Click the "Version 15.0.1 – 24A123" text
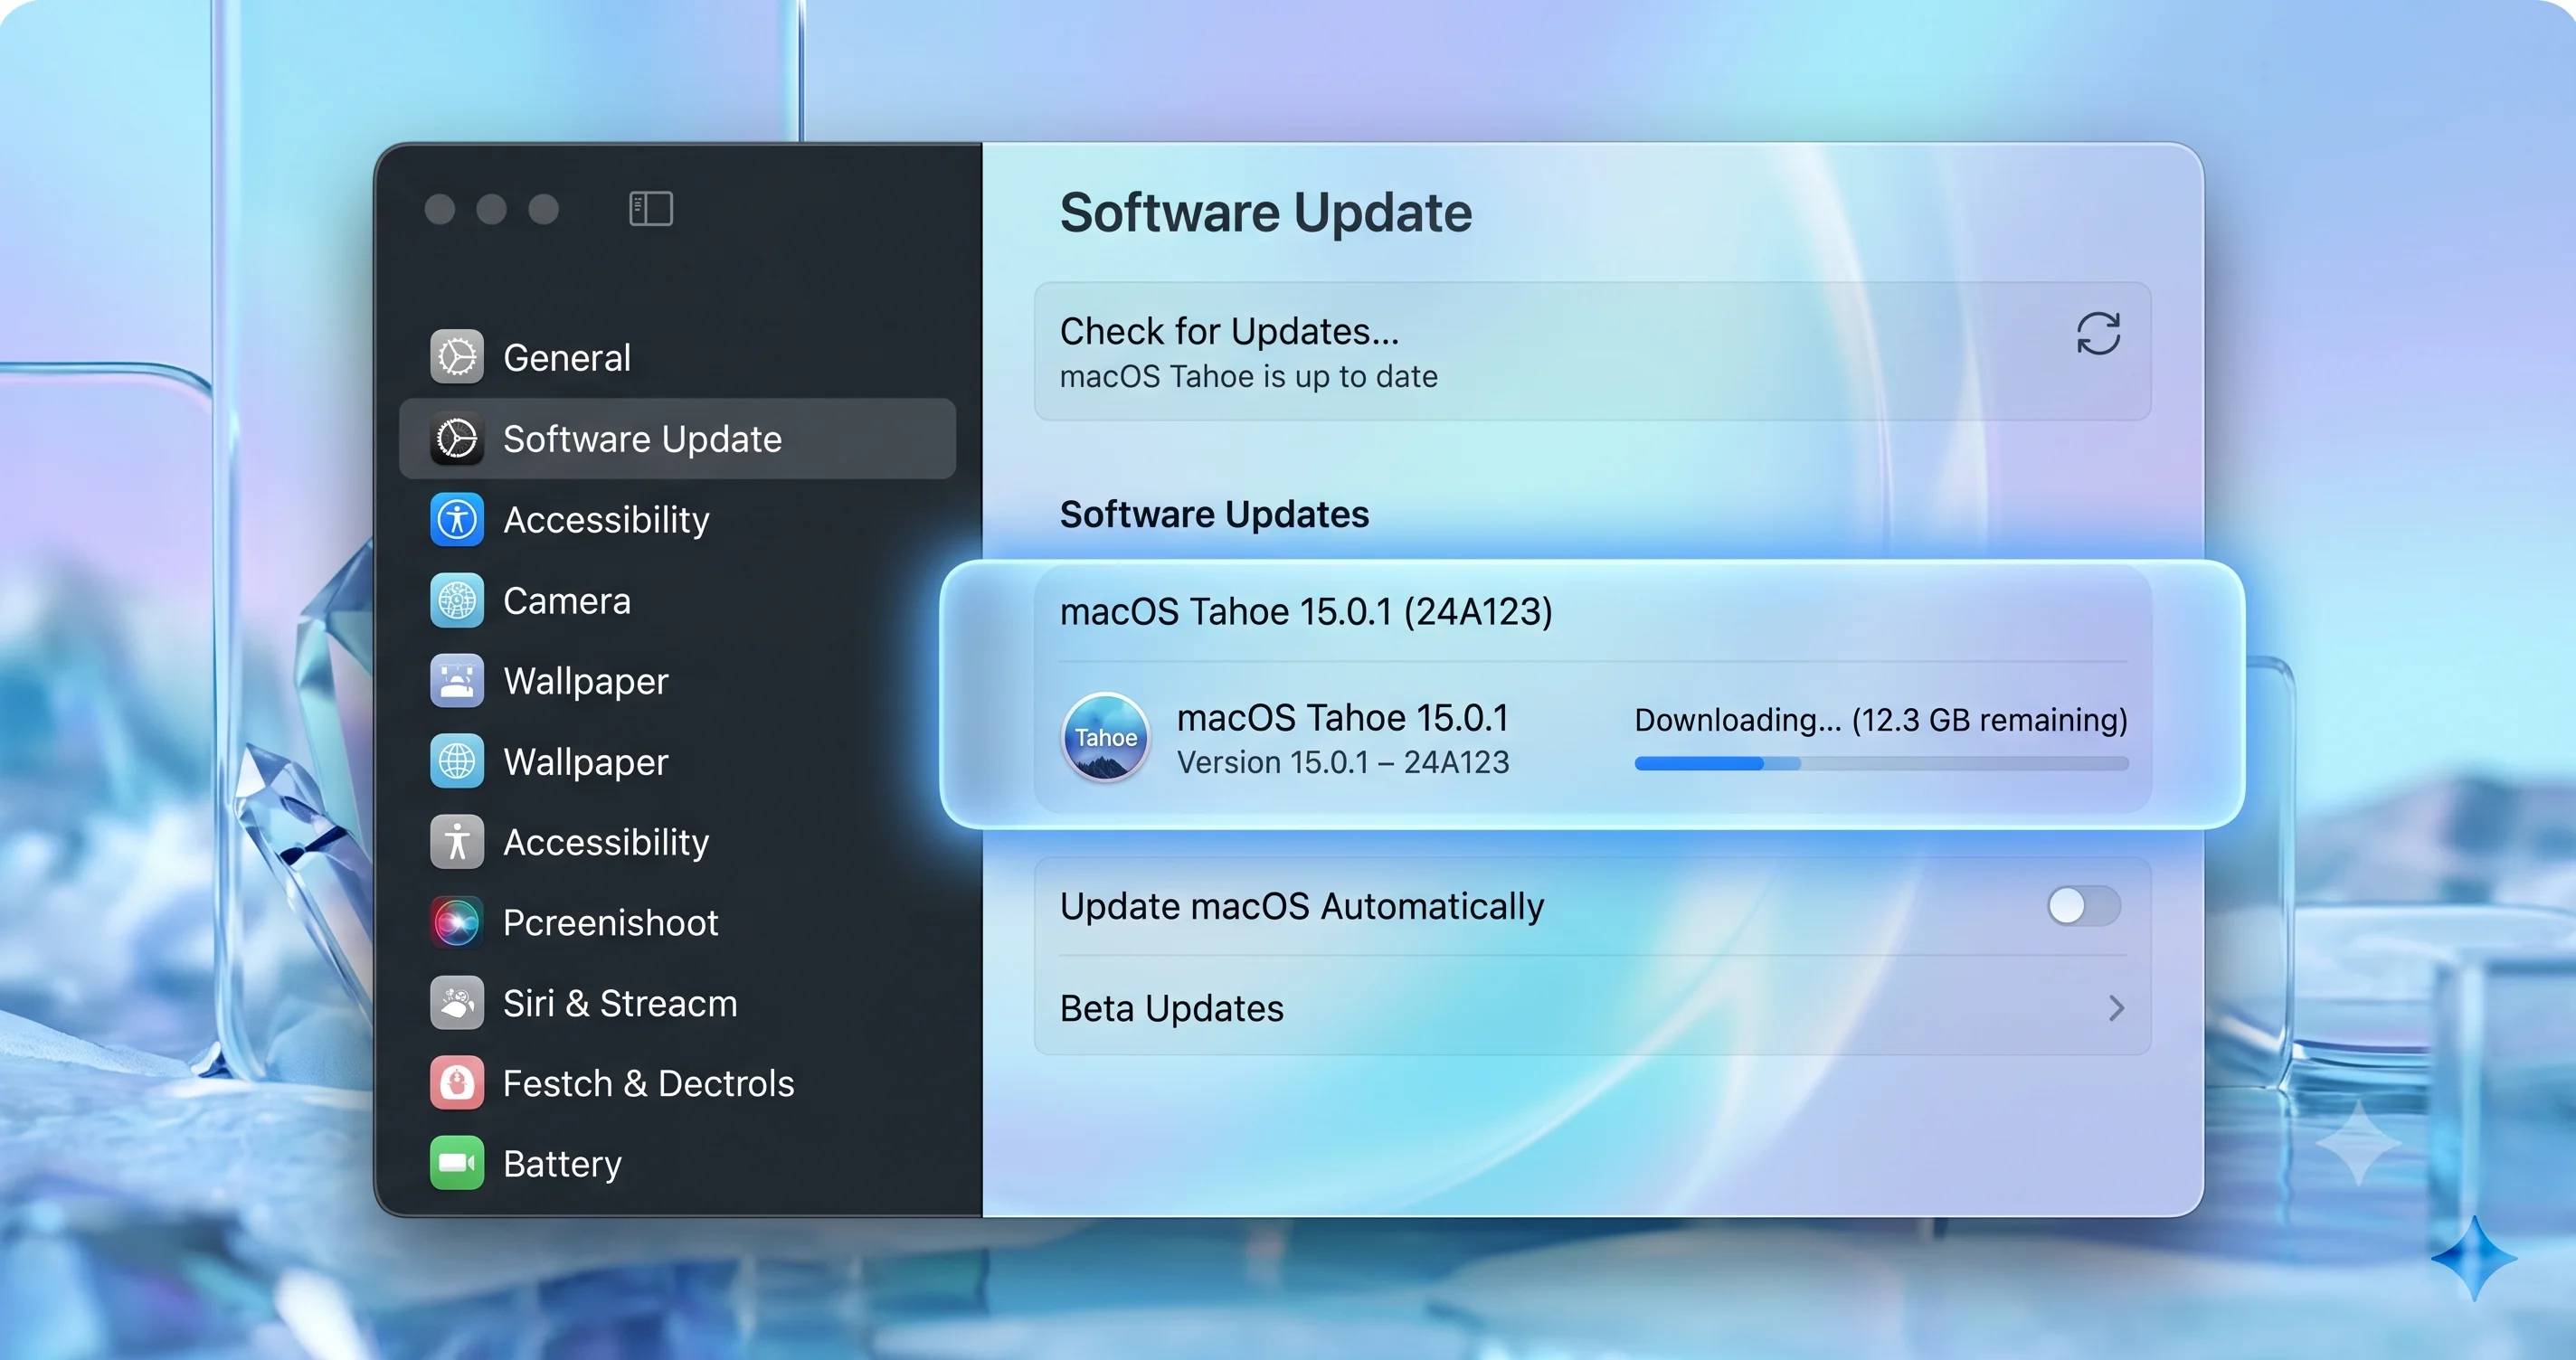The width and height of the screenshot is (2576, 1360). click(1343, 762)
